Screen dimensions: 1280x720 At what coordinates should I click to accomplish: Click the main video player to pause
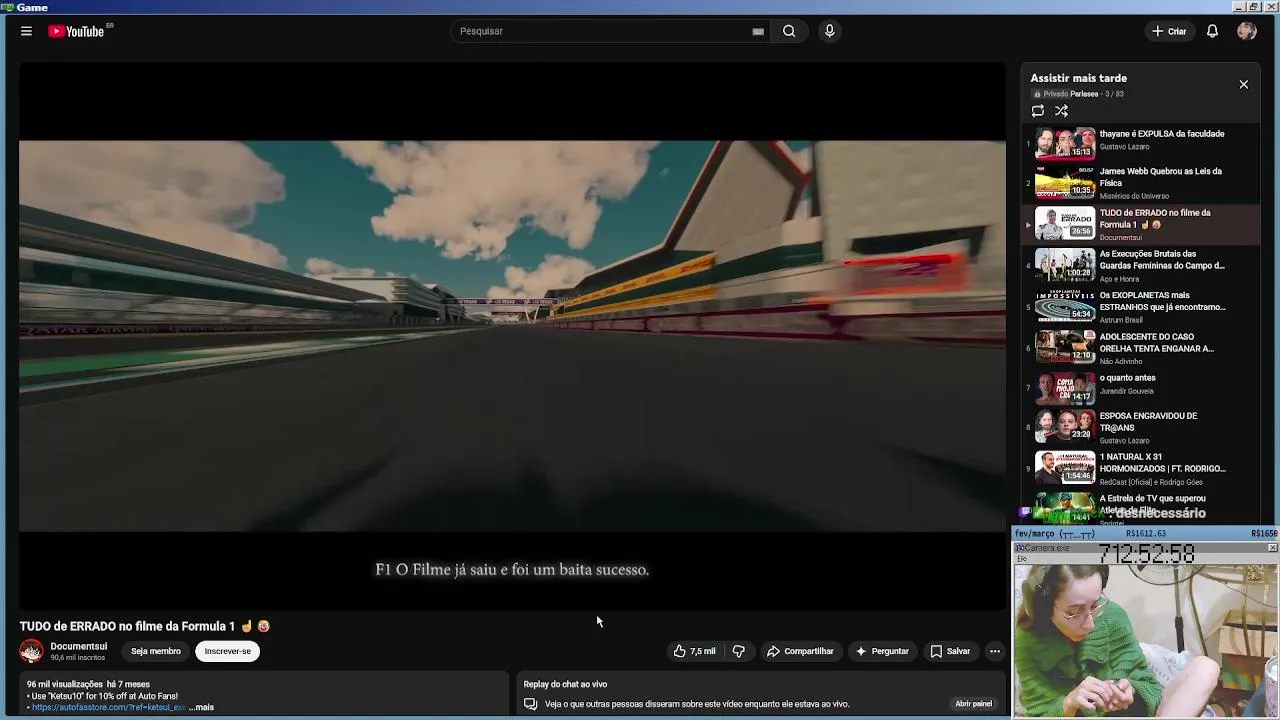pos(512,335)
